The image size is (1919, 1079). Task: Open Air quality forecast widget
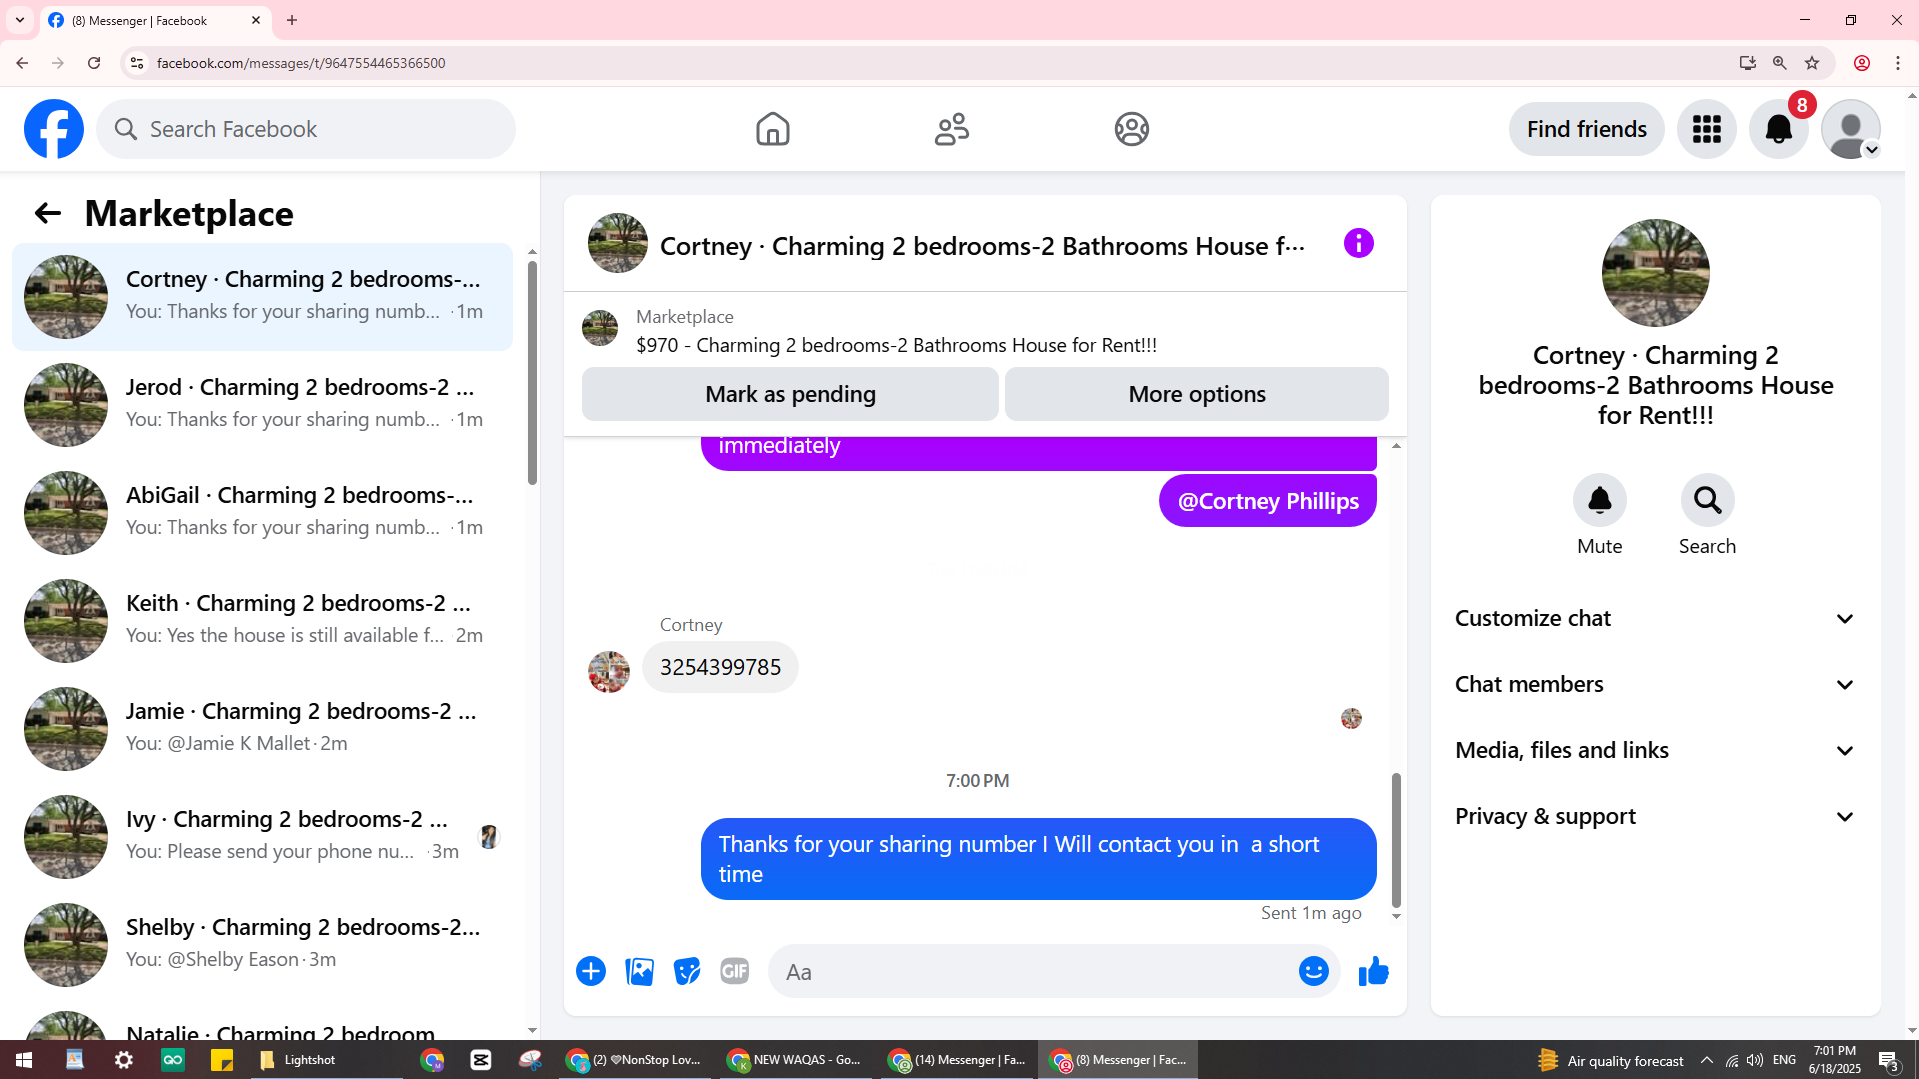pyautogui.click(x=1611, y=1061)
